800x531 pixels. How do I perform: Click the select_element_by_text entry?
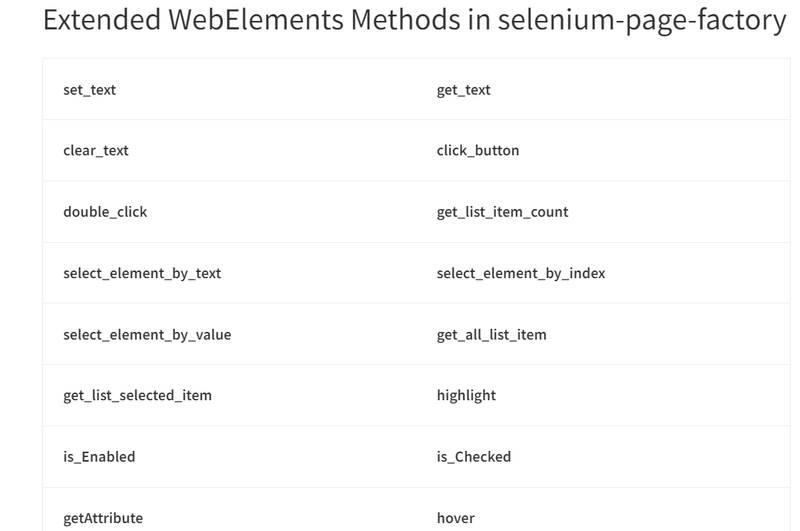[141, 273]
